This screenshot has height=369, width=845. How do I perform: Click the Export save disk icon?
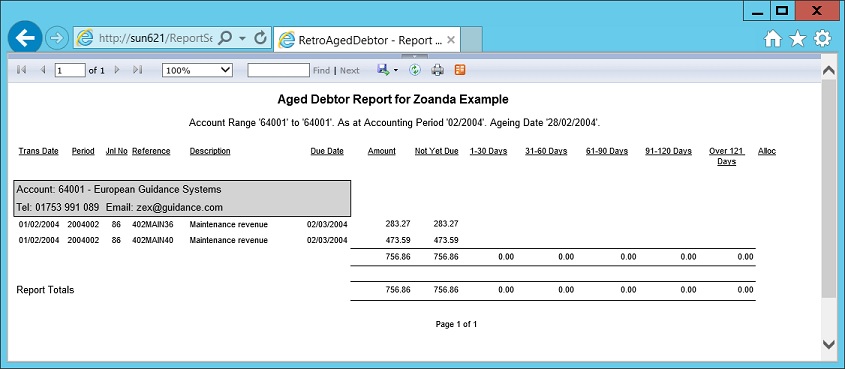[384, 70]
